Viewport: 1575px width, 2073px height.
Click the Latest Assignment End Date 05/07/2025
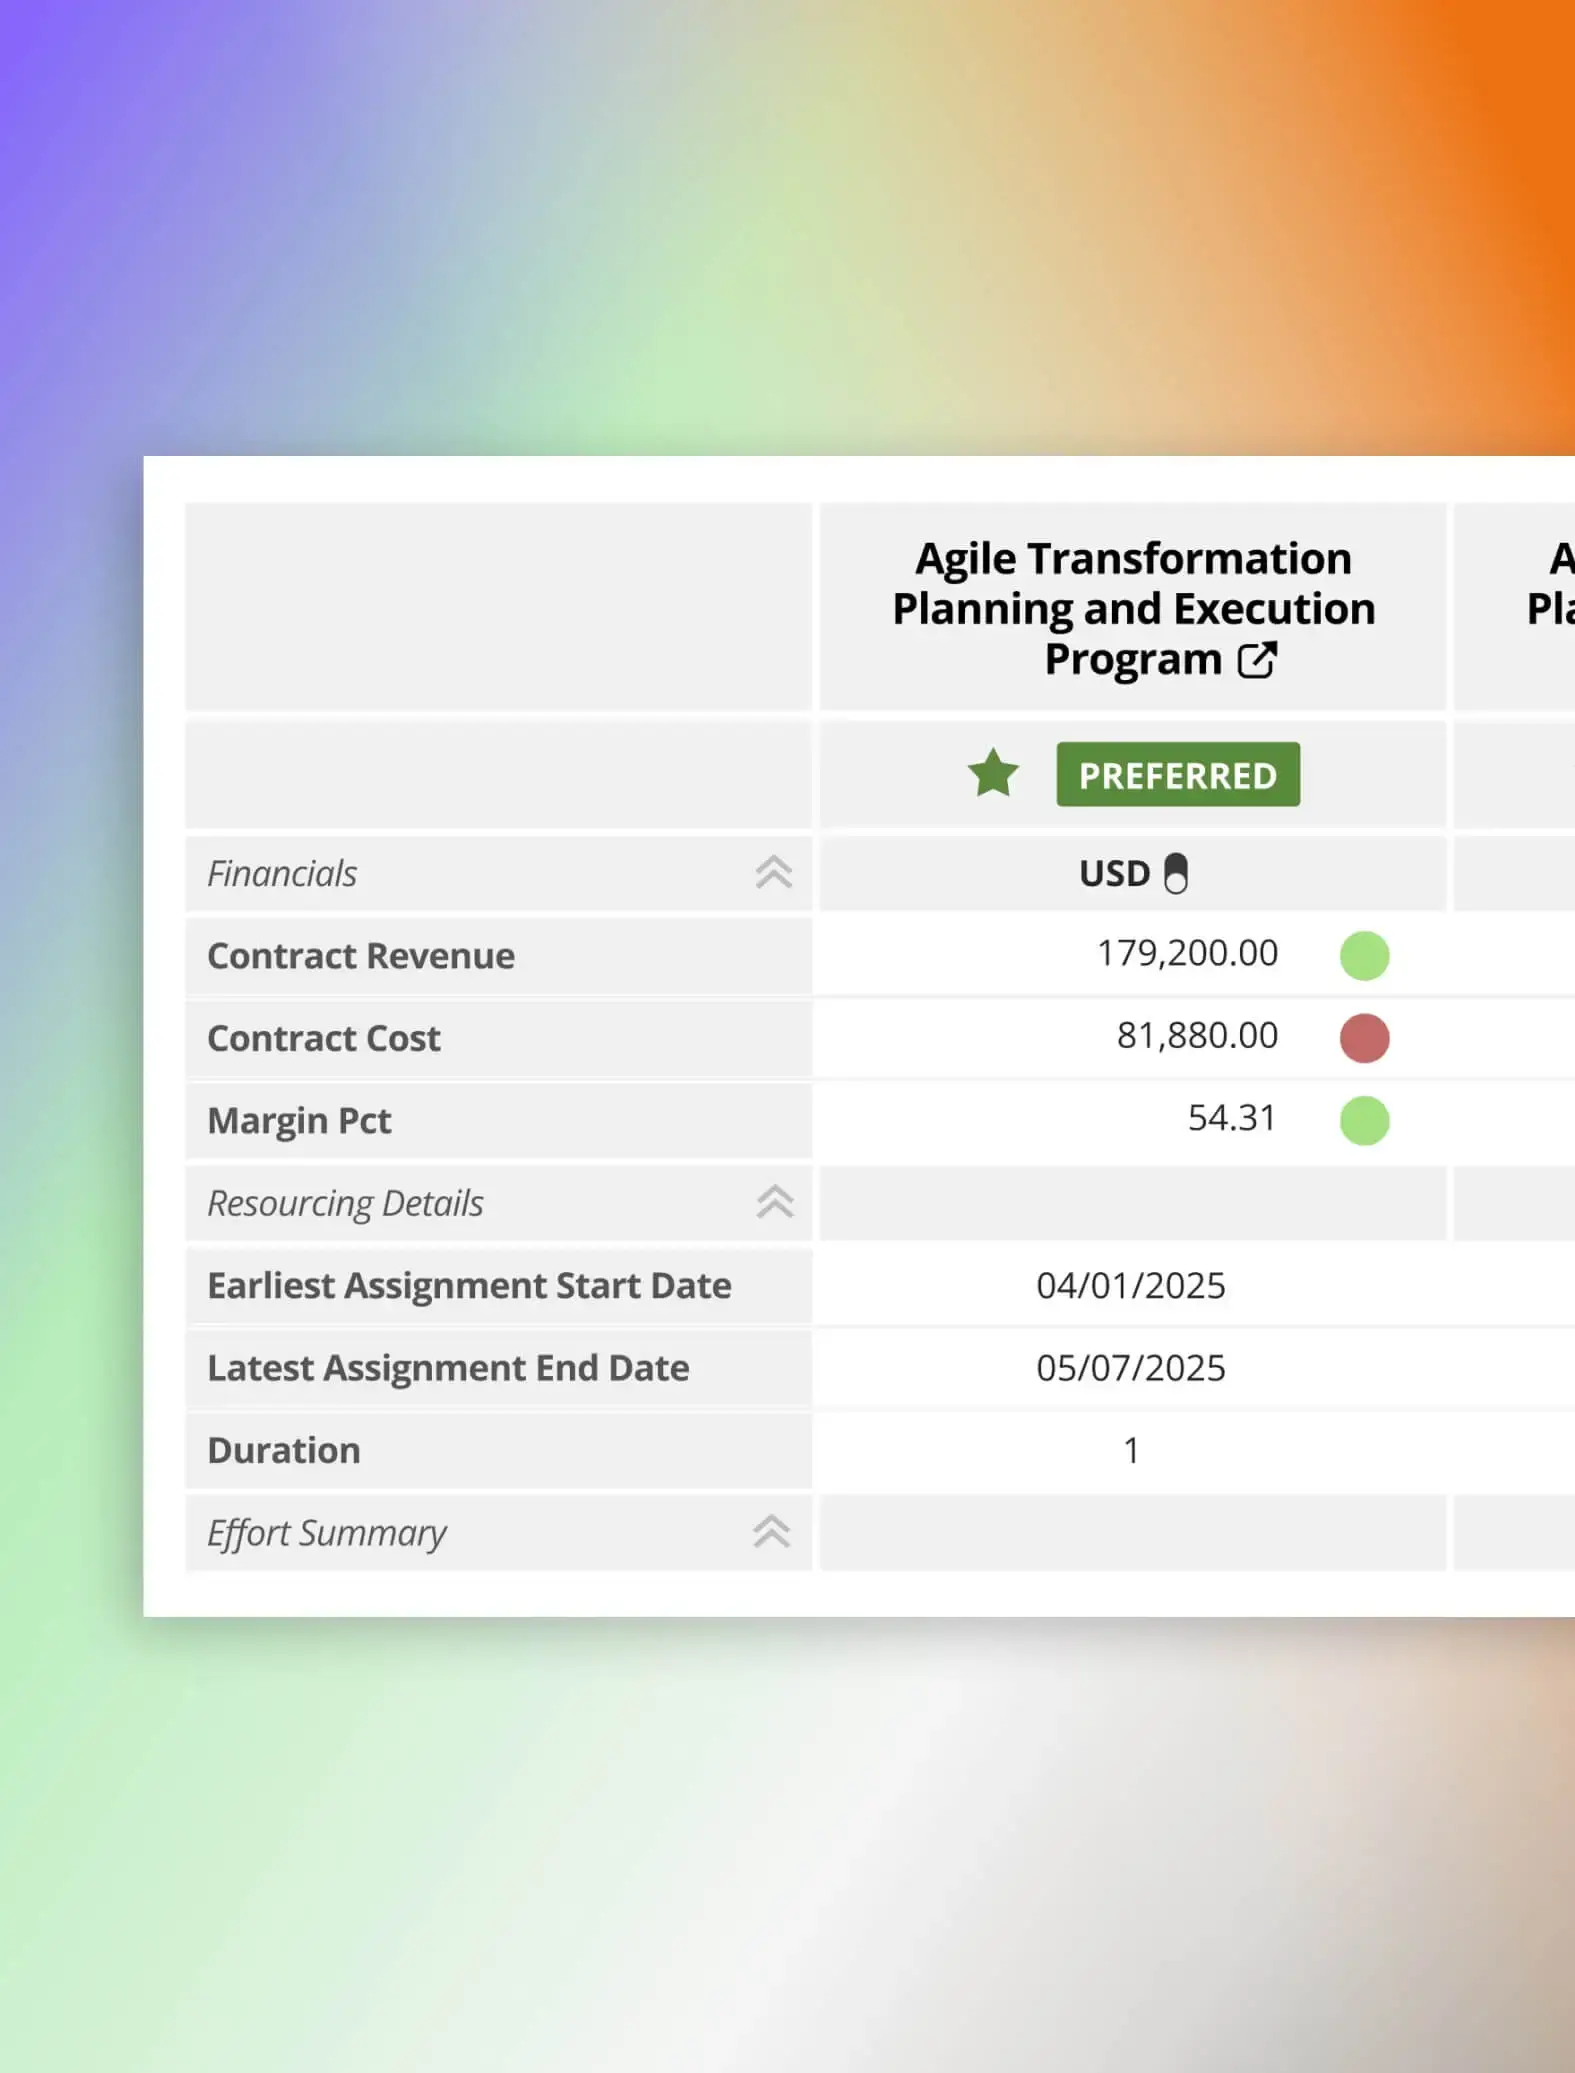[1130, 1368]
